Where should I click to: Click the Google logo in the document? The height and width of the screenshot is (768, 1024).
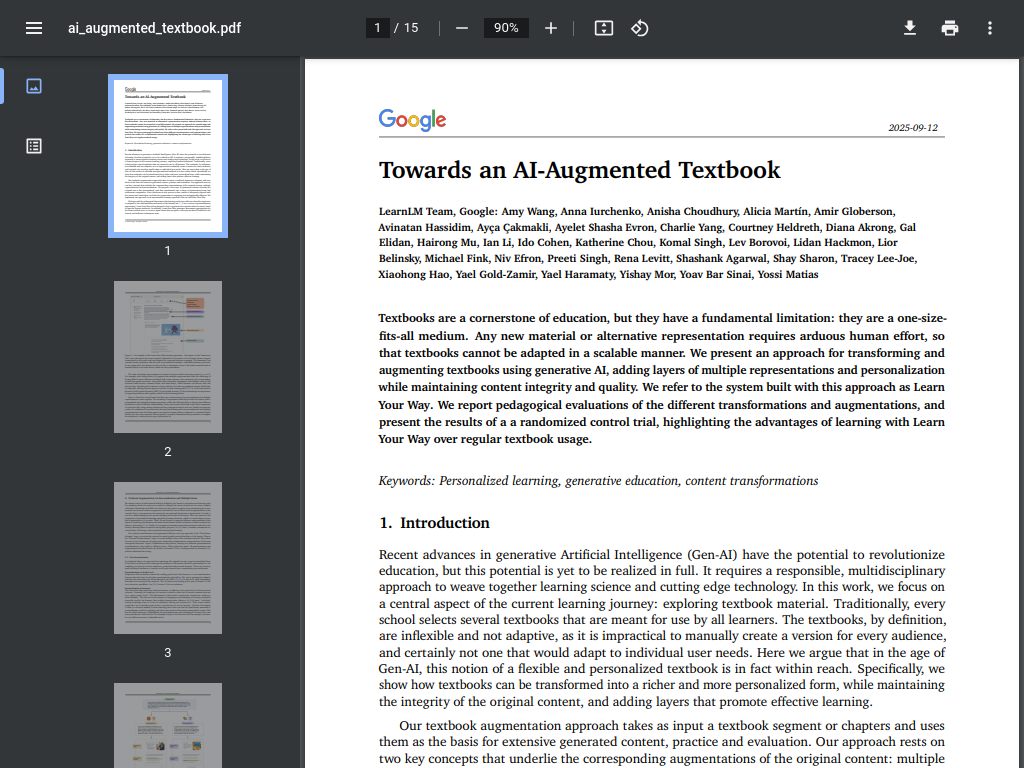(x=412, y=120)
